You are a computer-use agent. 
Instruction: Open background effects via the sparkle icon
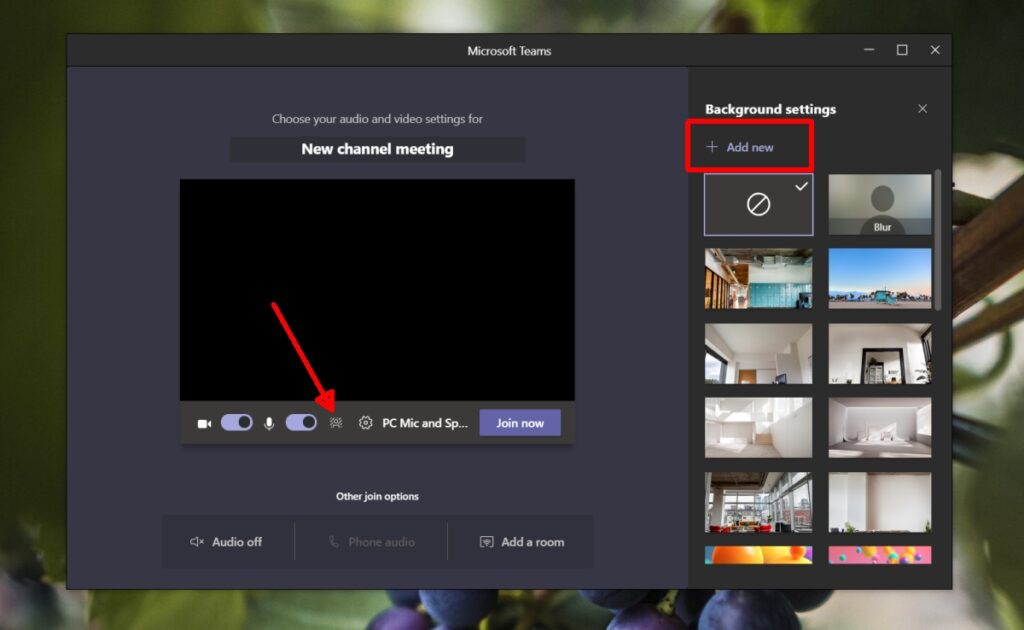[335, 422]
